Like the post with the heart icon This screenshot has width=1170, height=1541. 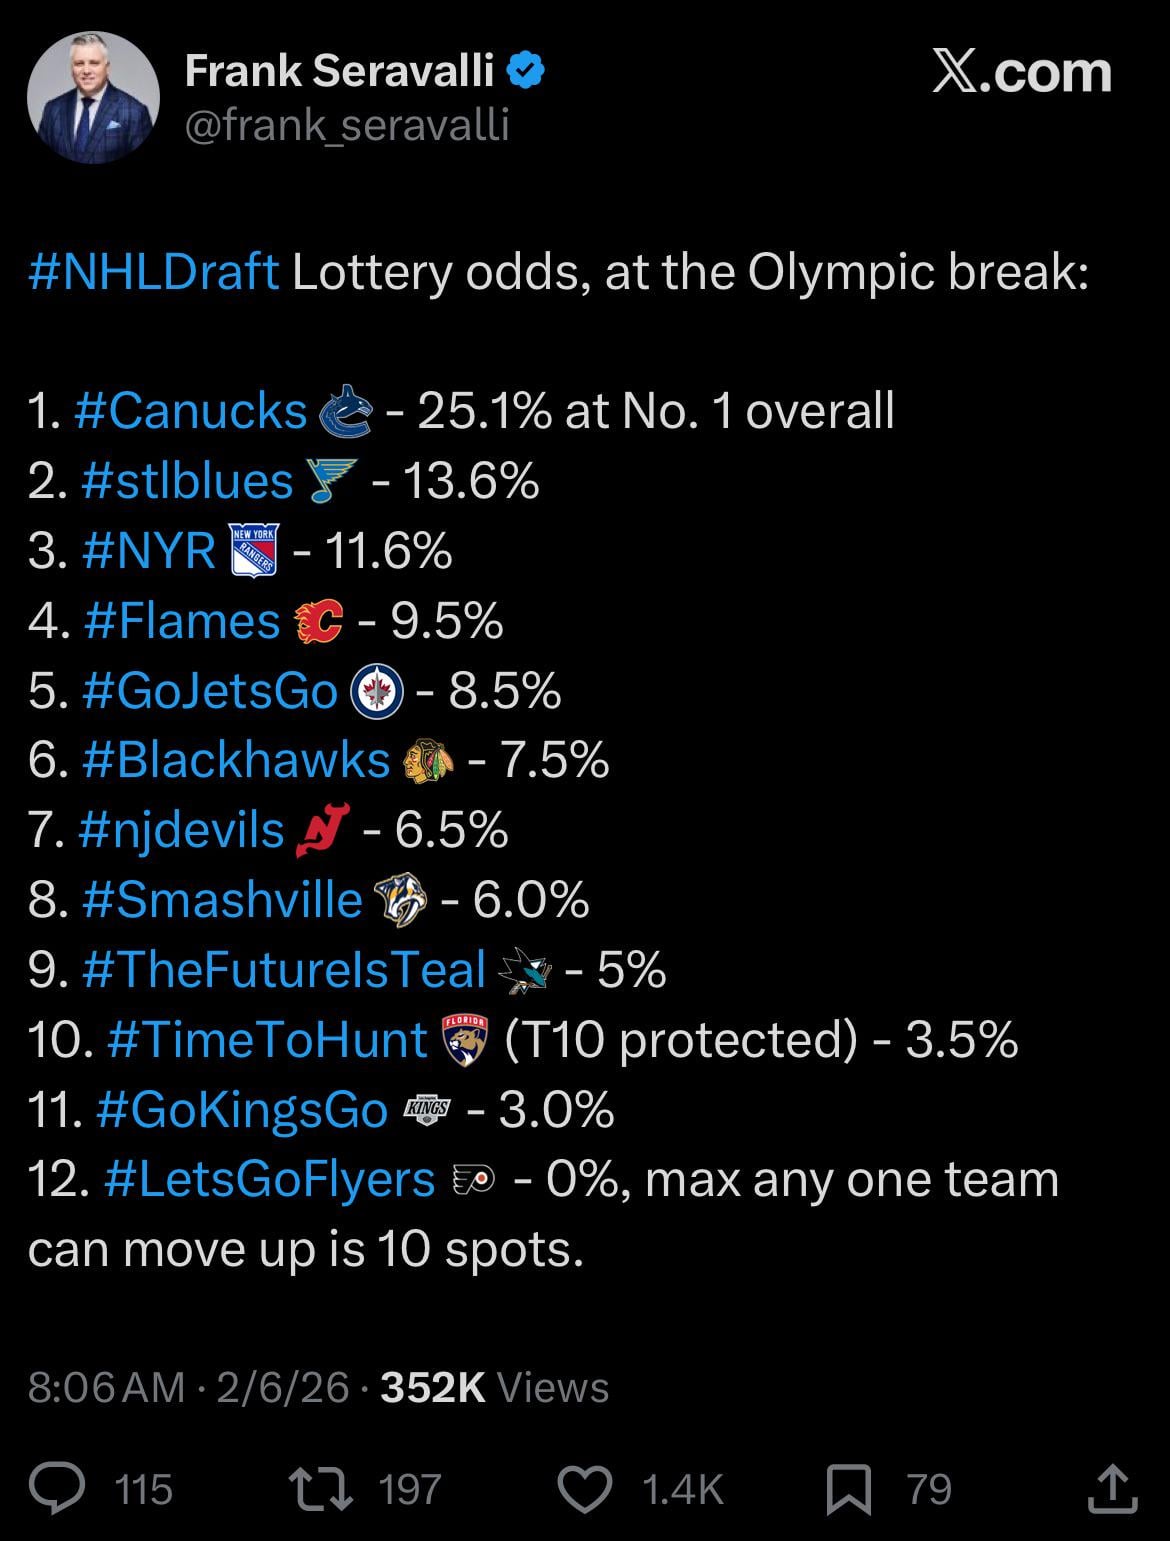coord(584,1488)
